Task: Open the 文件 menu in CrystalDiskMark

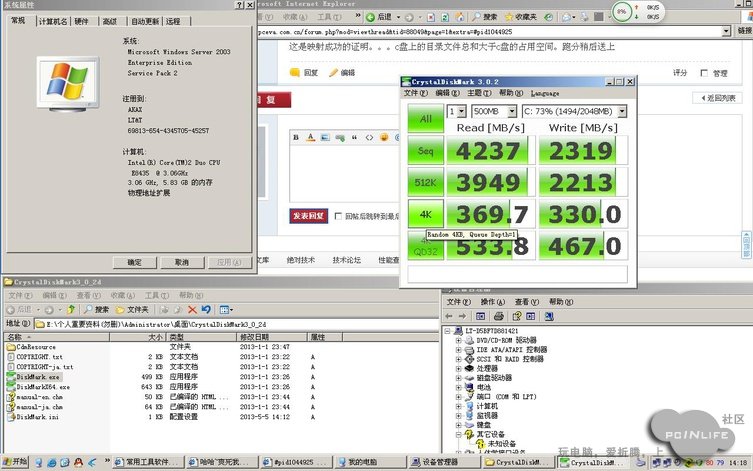Action: click(415, 93)
